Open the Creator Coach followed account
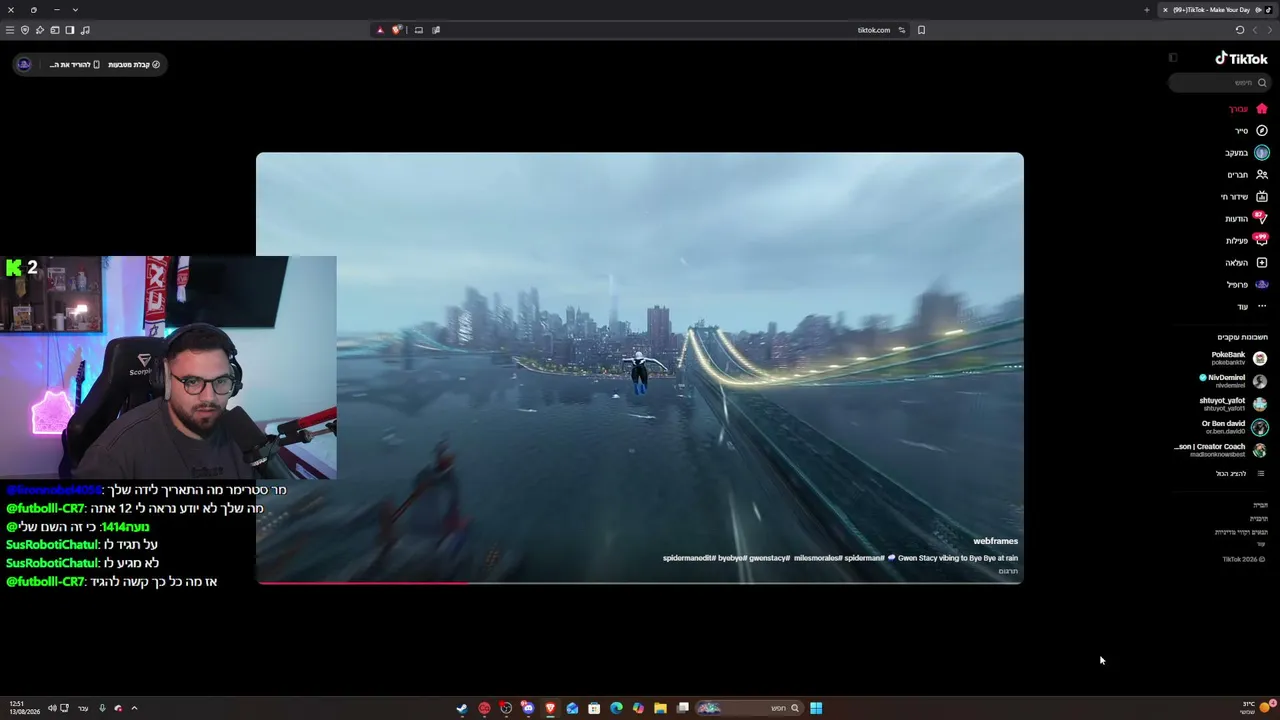 point(1221,450)
